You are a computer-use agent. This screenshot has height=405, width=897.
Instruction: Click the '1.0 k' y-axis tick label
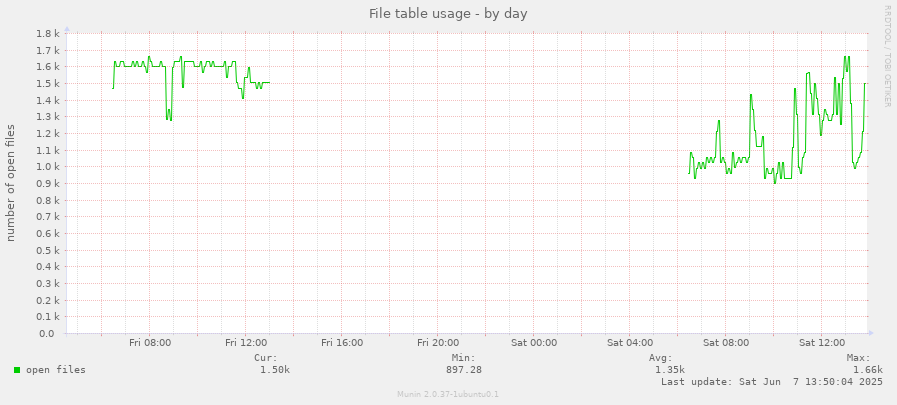click(x=49, y=167)
